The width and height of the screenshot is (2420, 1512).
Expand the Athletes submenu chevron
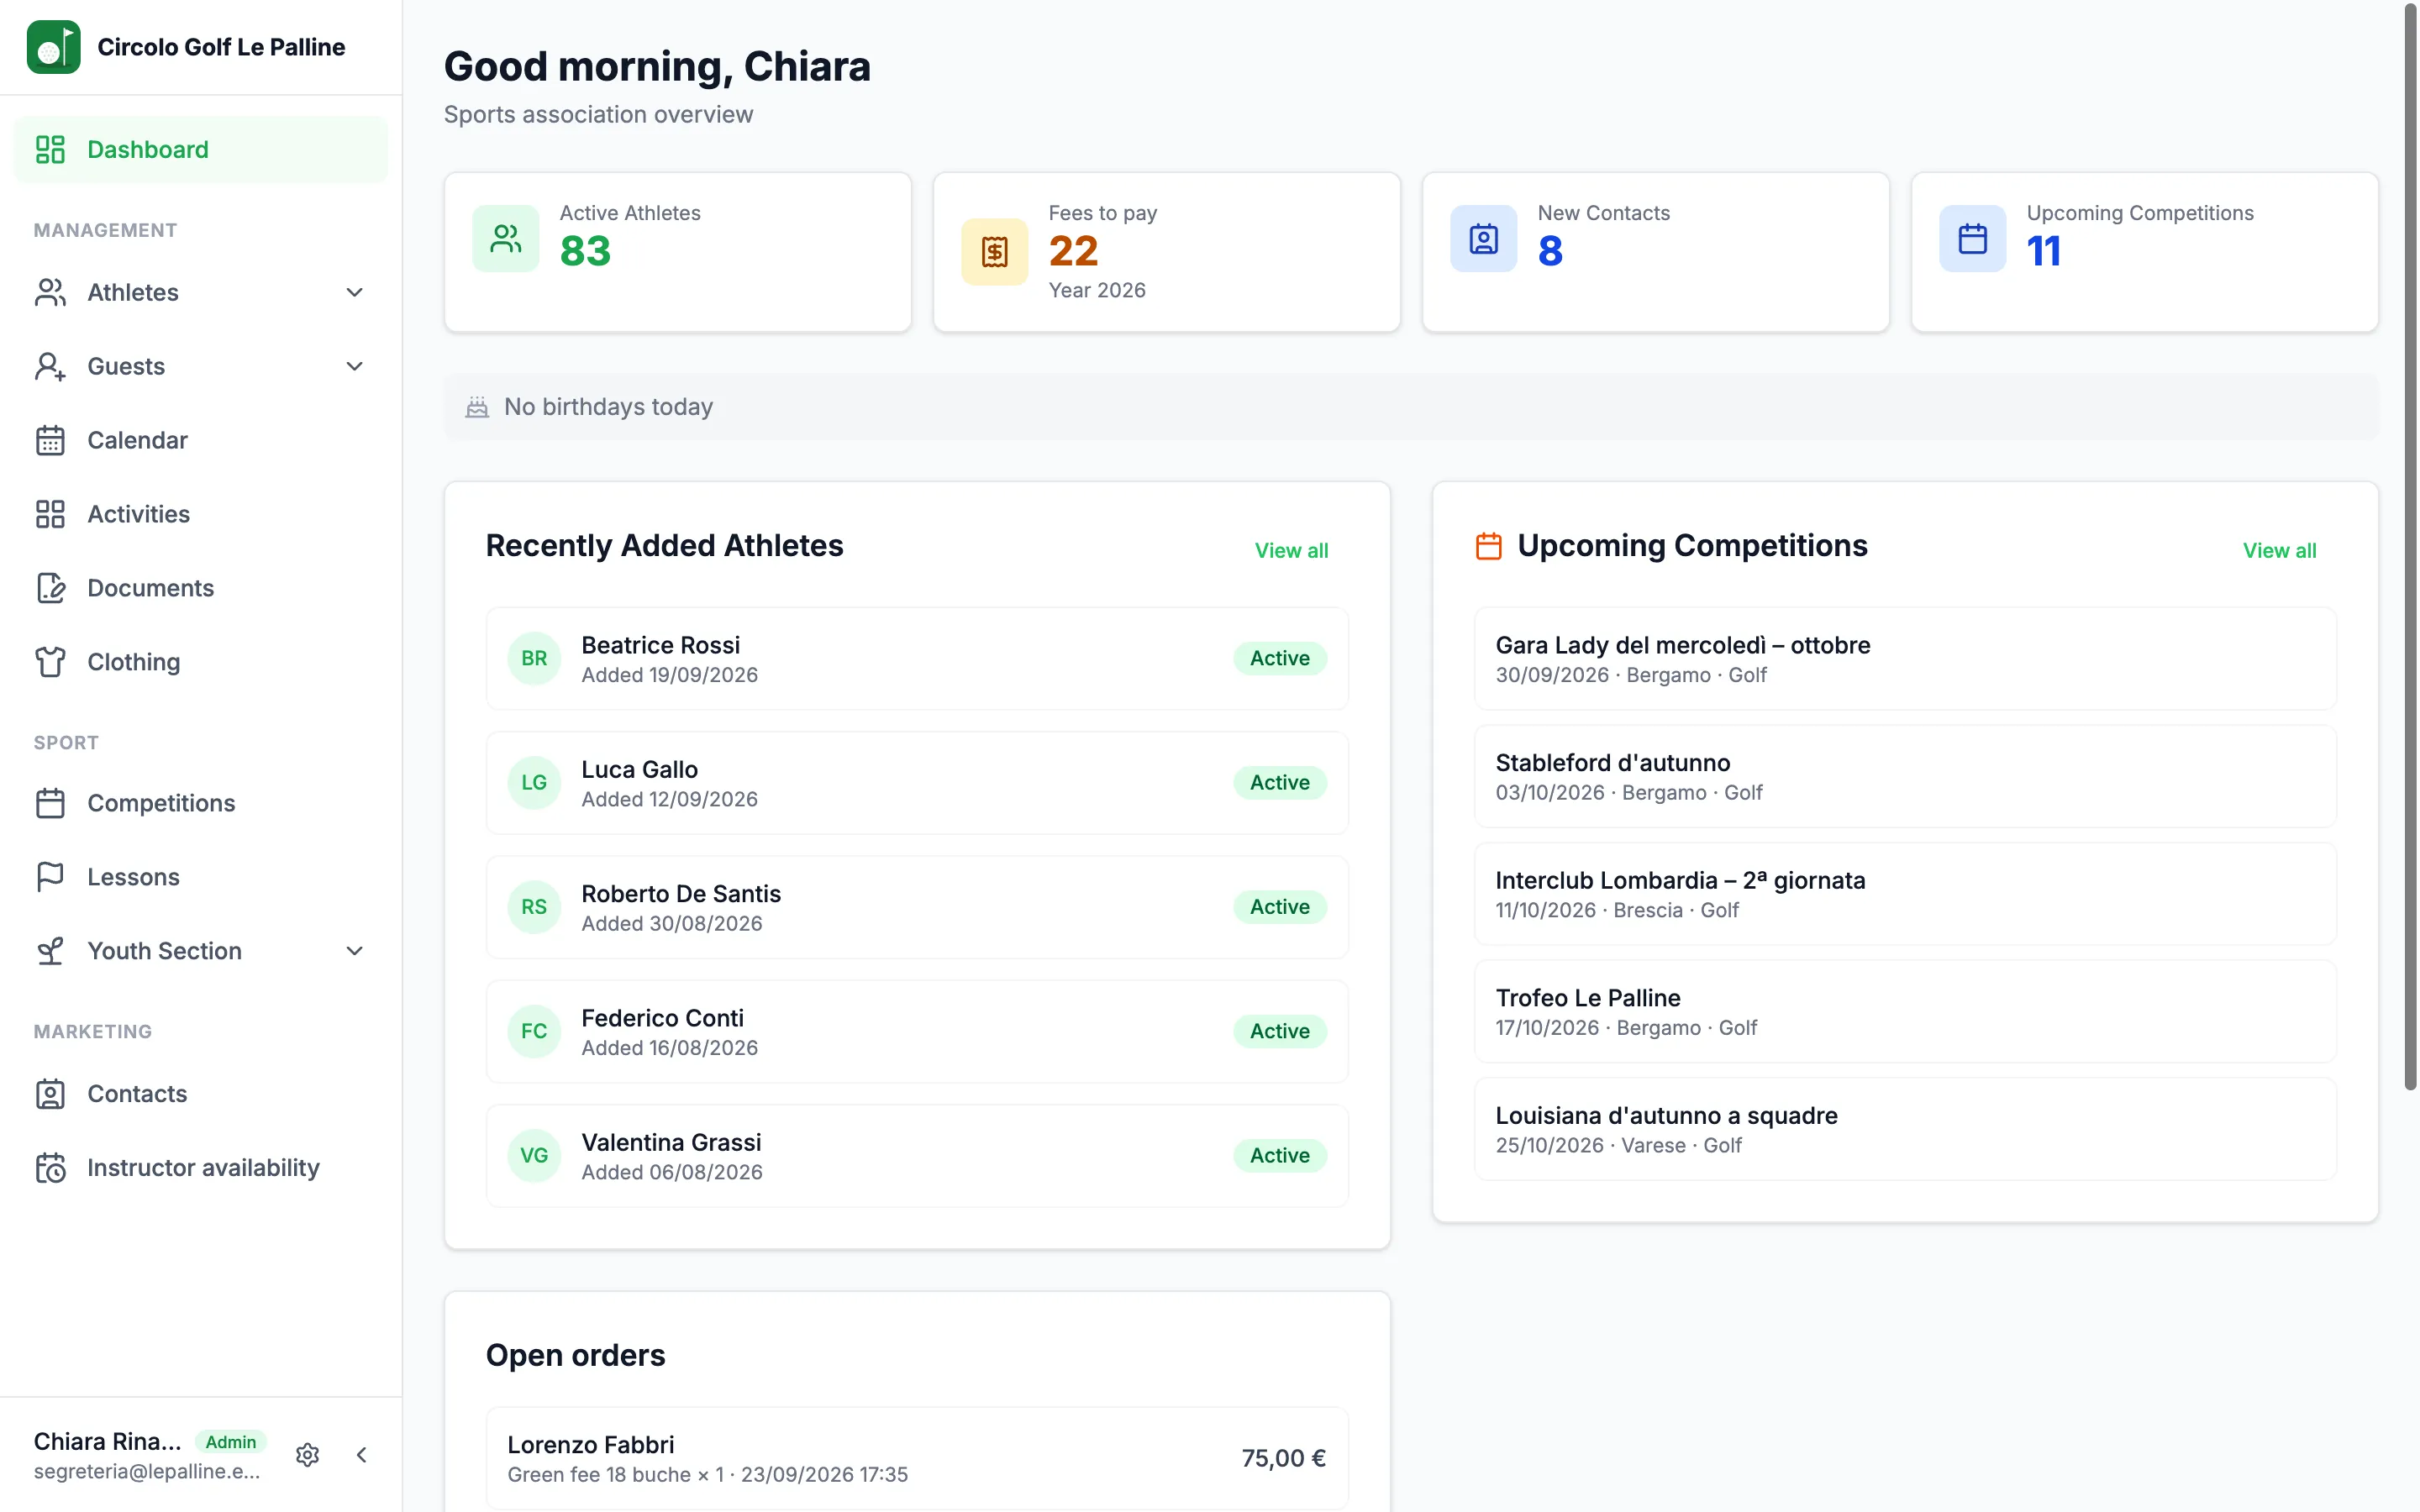[354, 292]
